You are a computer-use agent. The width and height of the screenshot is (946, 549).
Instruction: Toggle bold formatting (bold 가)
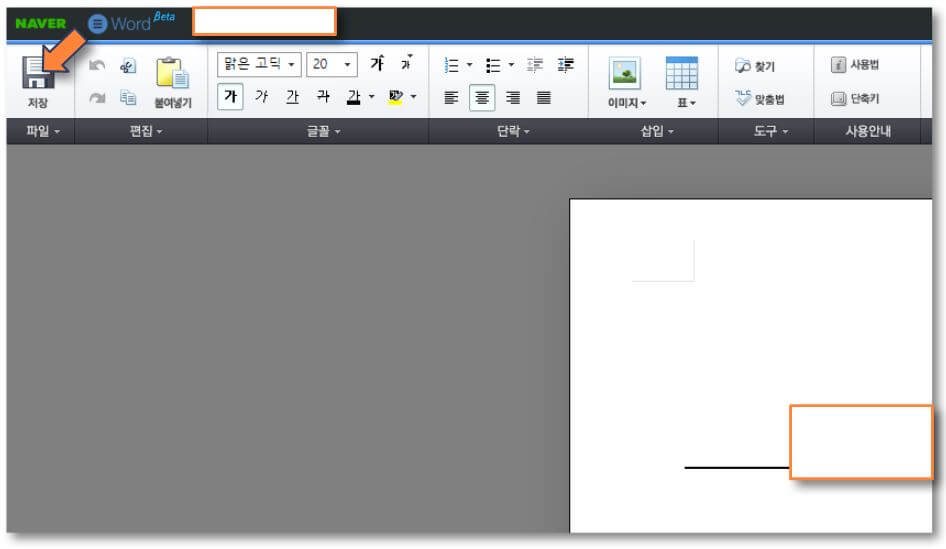230,97
